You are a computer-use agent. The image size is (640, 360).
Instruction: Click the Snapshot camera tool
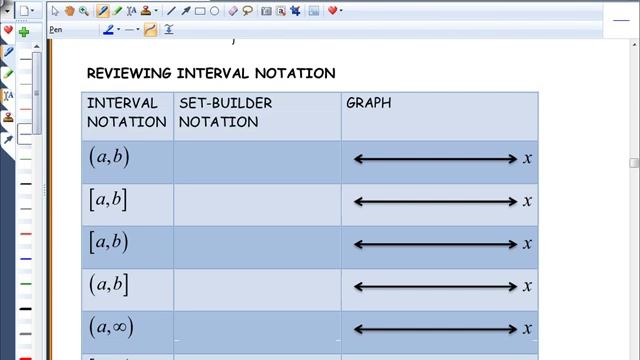point(266,11)
